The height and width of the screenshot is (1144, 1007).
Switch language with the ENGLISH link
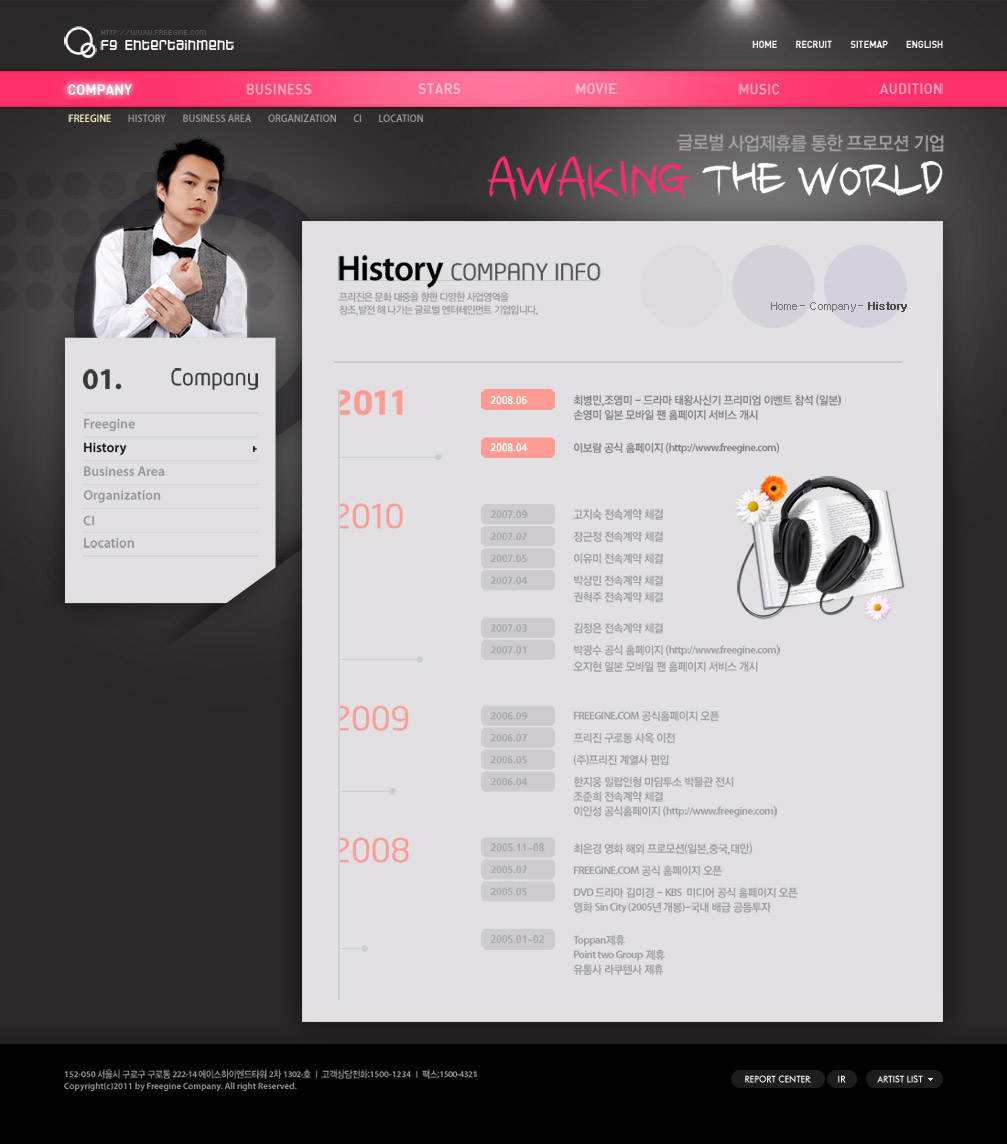(924, 45)
